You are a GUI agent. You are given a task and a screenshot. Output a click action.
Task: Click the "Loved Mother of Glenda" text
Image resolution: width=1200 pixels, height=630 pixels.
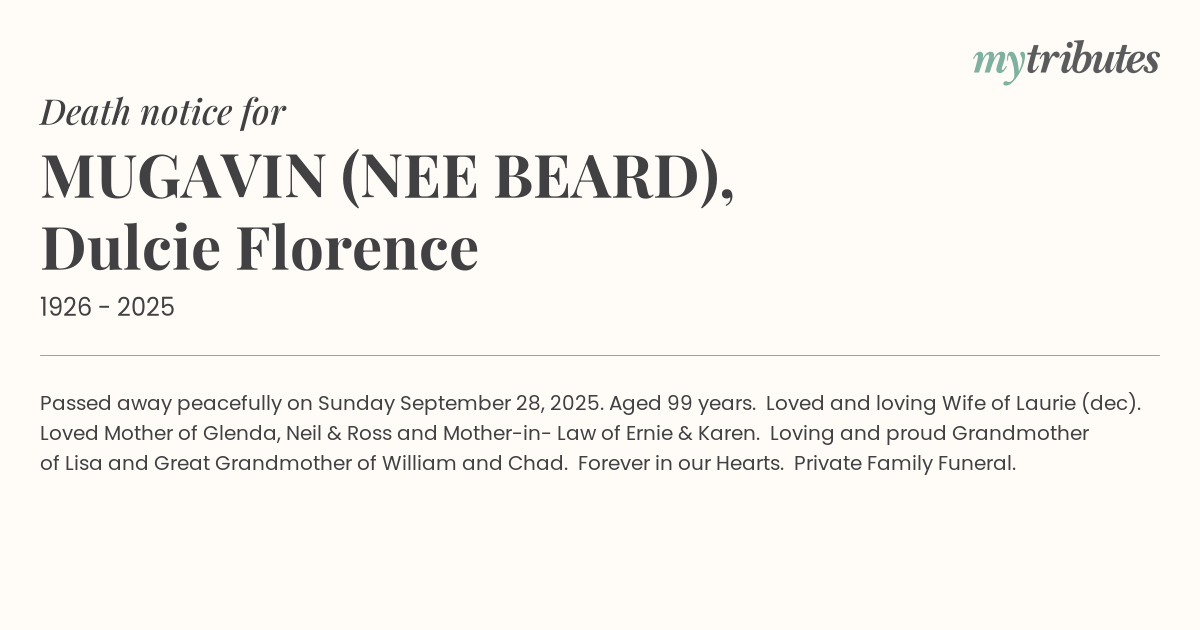click(160, 434)
